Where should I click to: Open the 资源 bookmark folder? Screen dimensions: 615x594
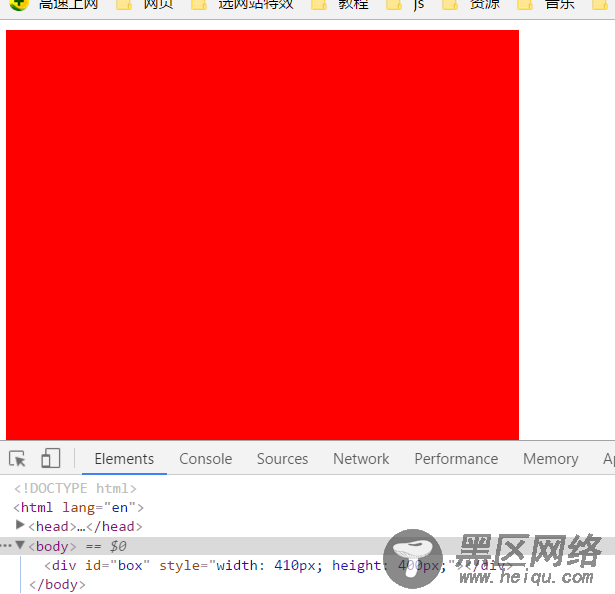click(471, 5)
